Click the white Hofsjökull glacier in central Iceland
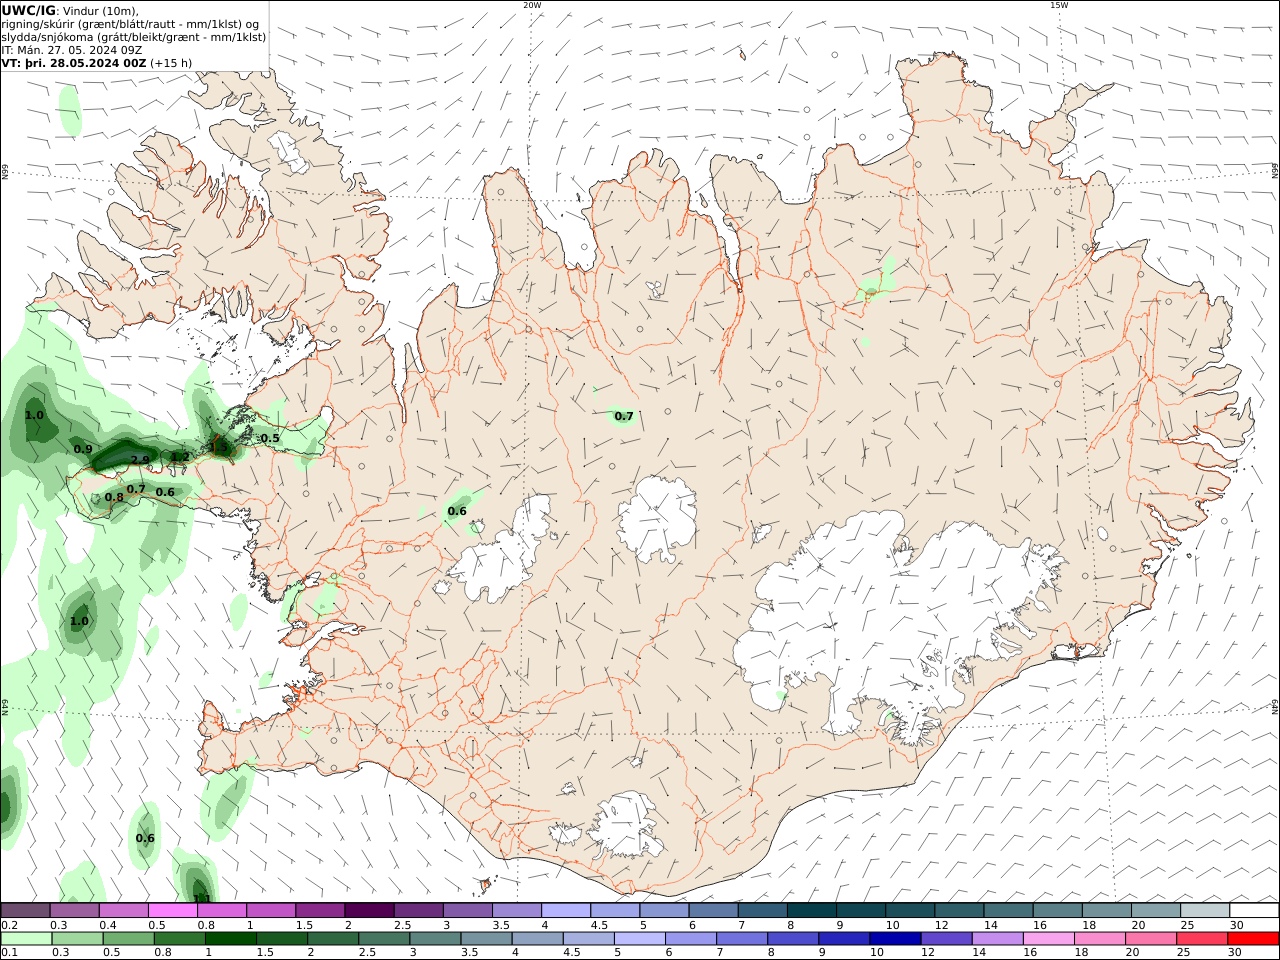The width and height of the screenshot is (1280, 960). coord(657,519)
